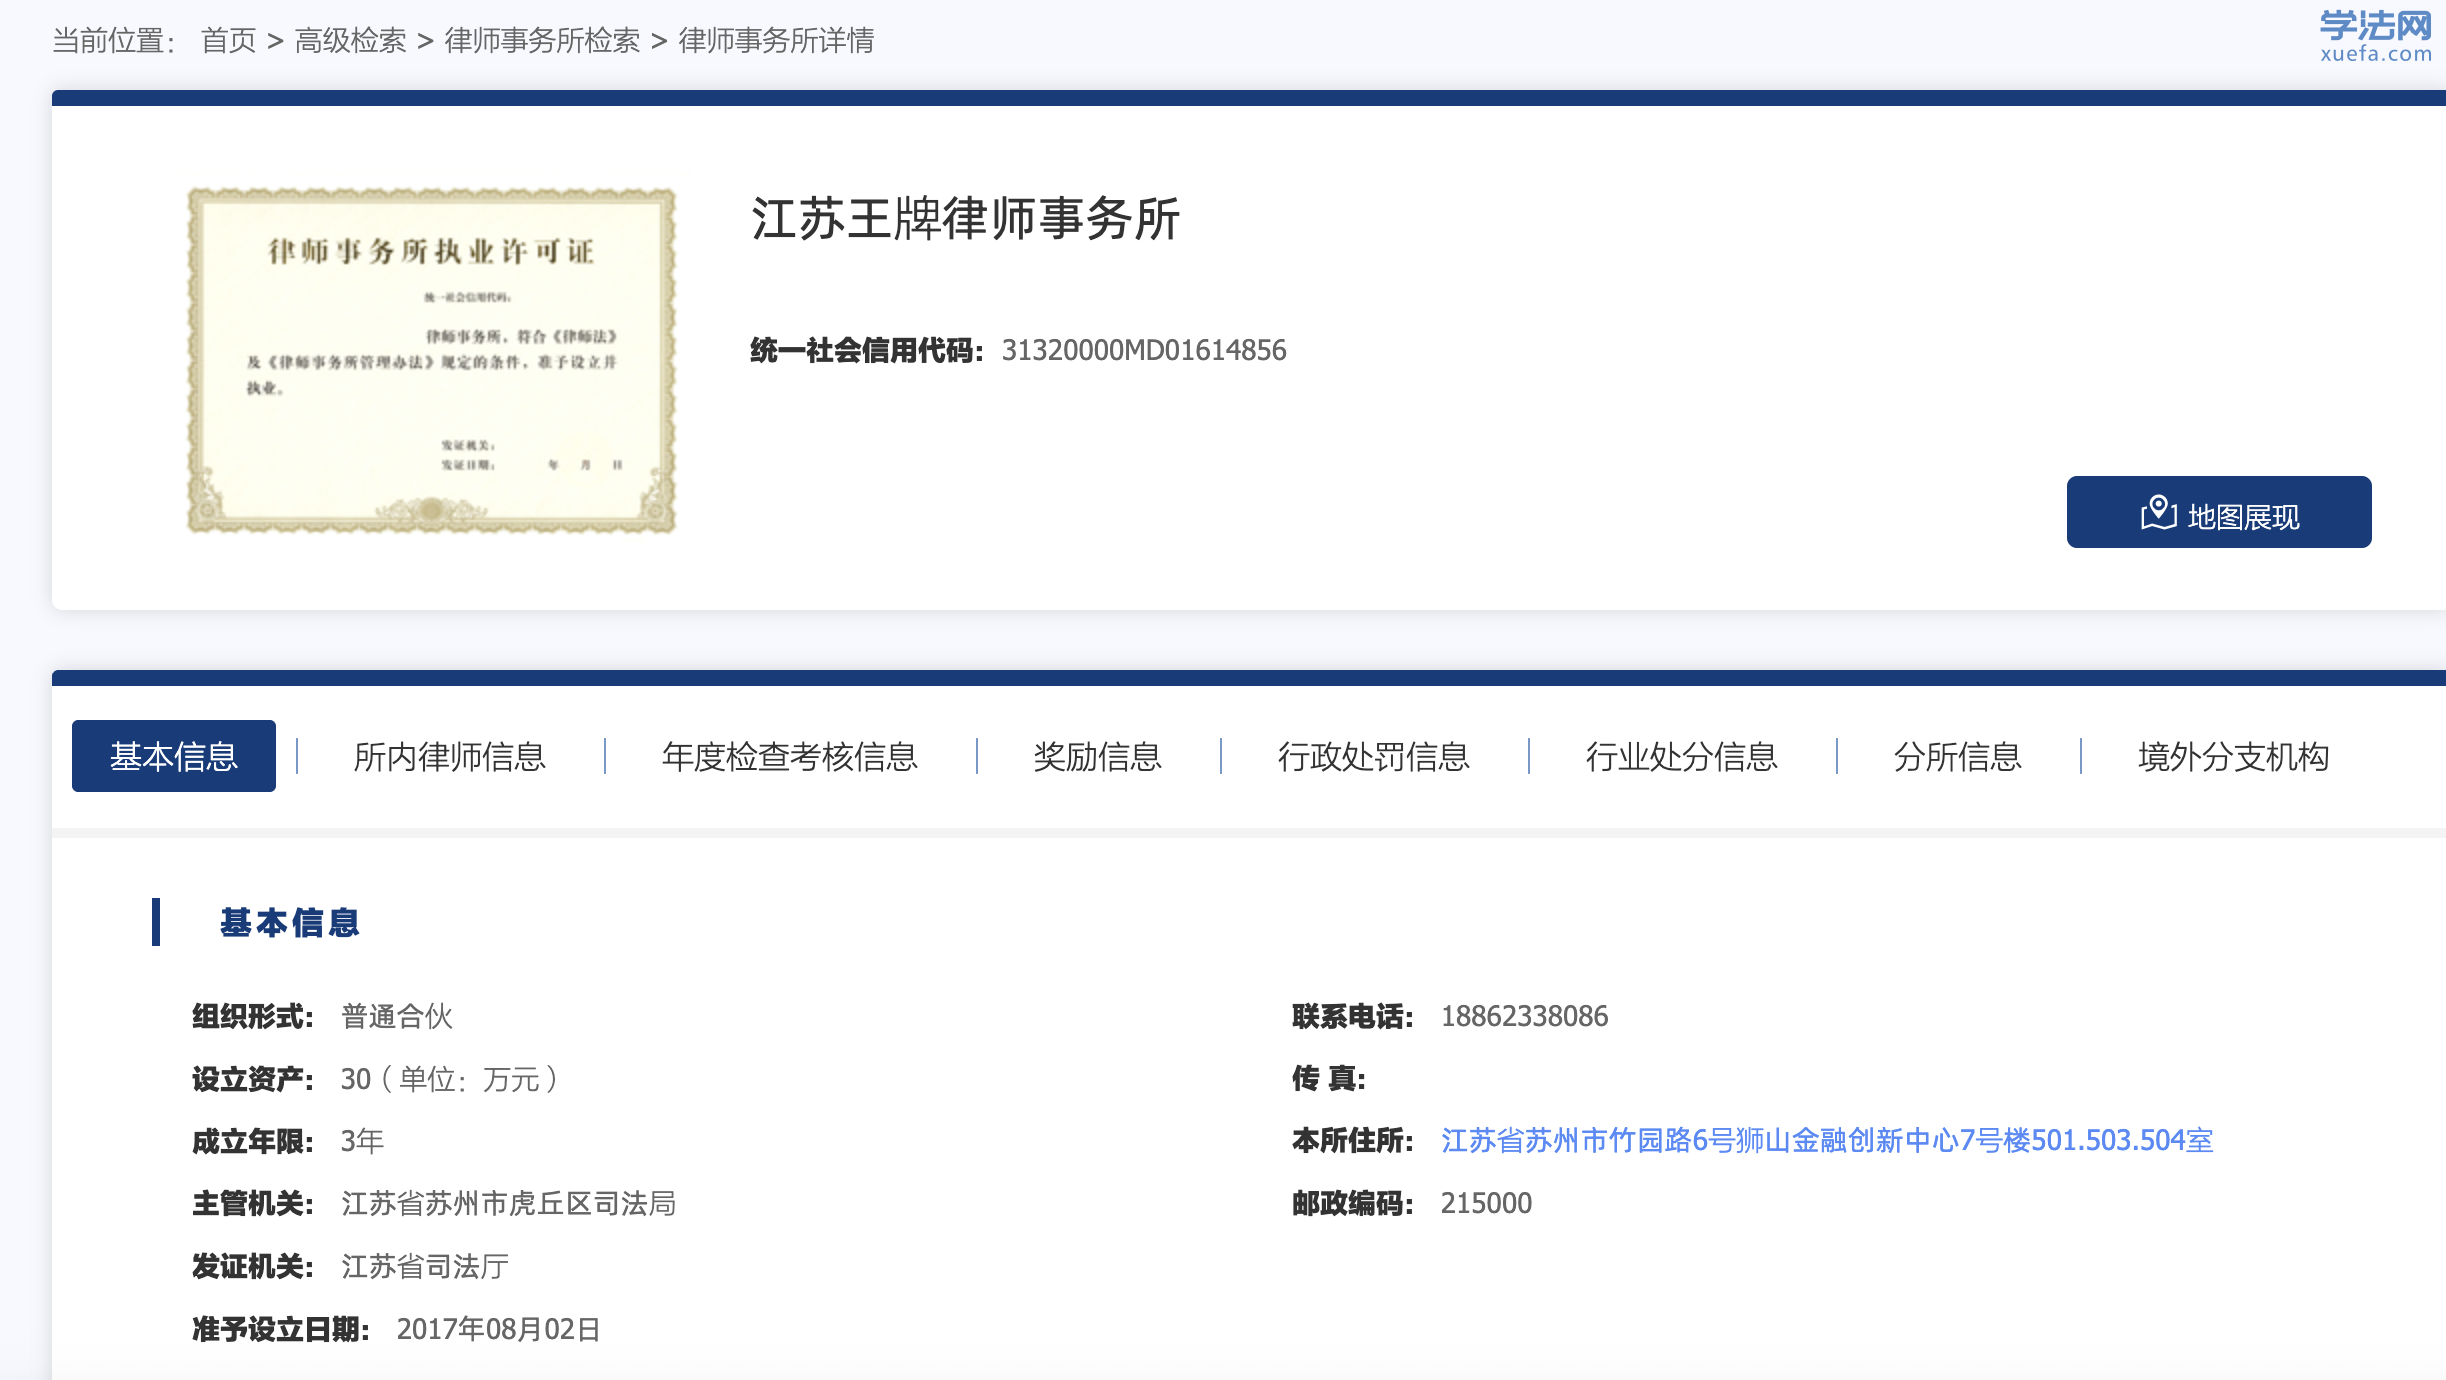Click asset value 30（单位：万元）
This screenshot has width=2446, height=1380.
click(449, 1079)
